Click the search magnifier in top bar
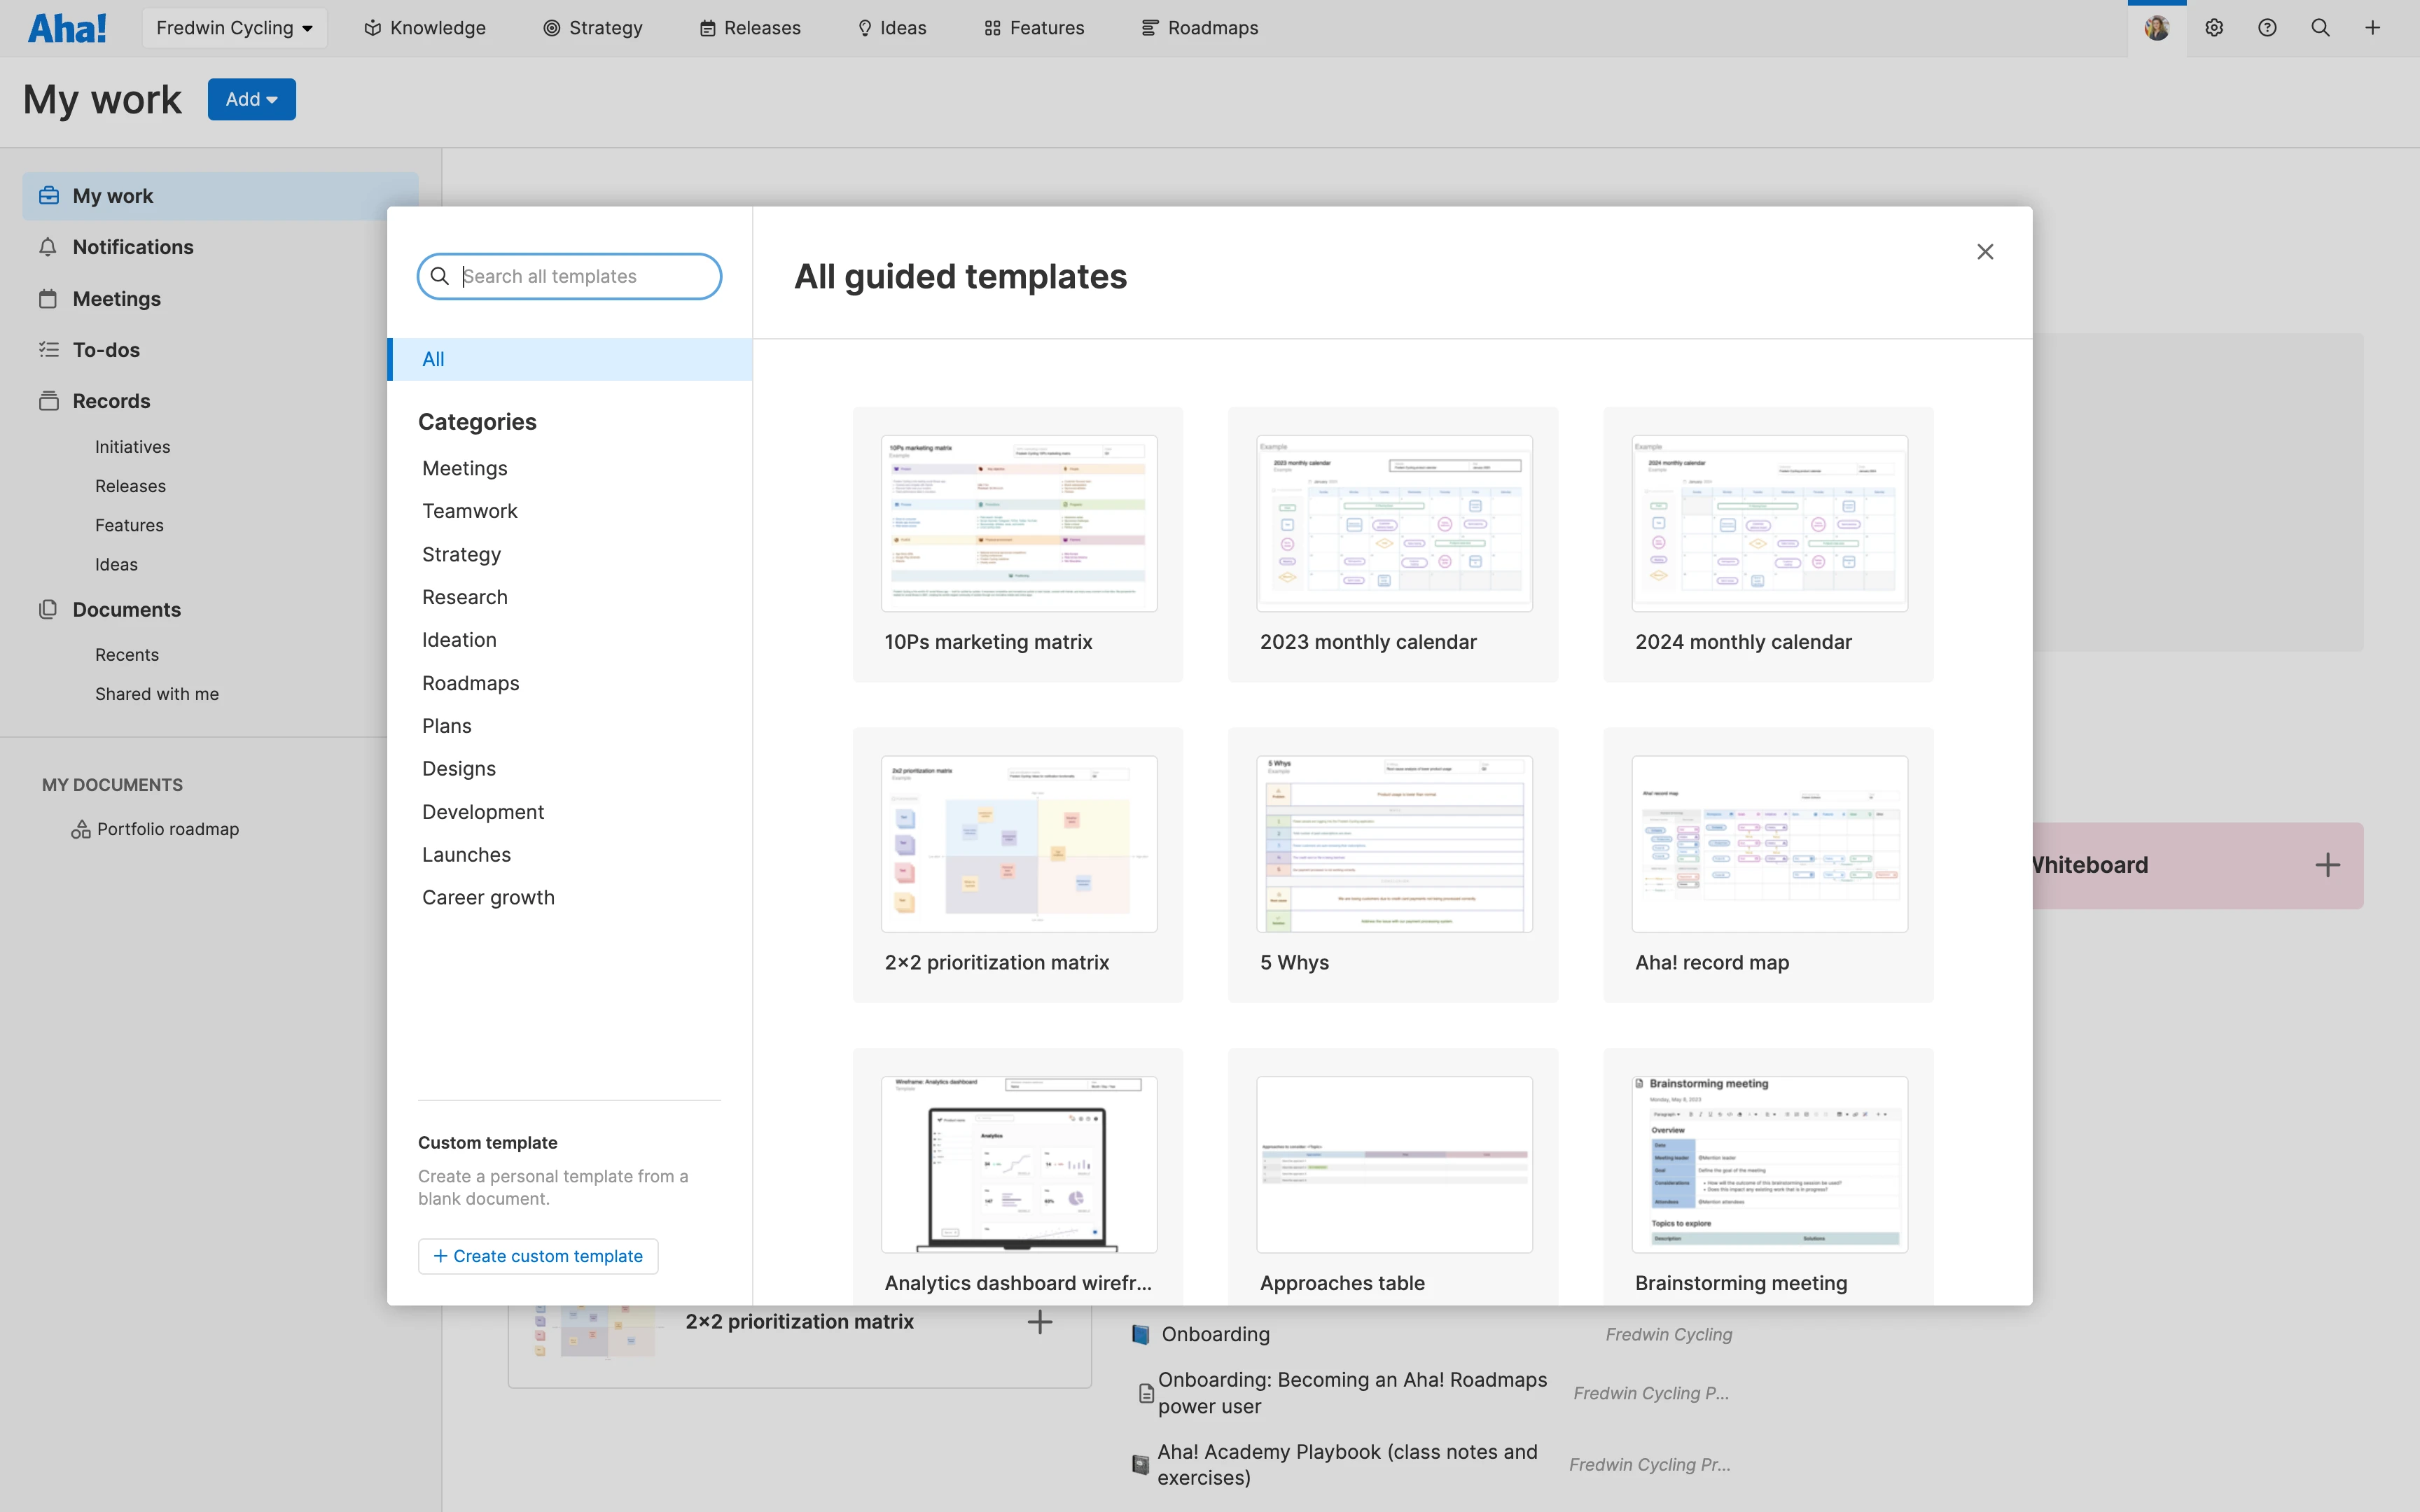This screenshot has width=2420, height=1512. [2320, 28]
